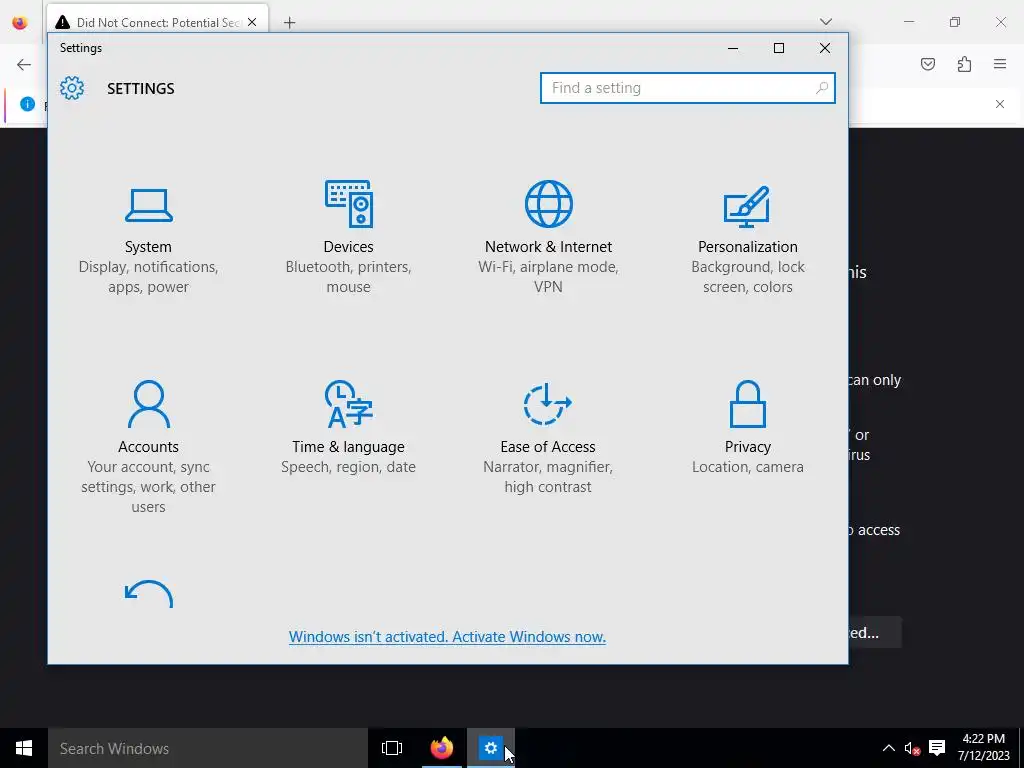Click 'Wi-Fi, airplane mode, VPN' description
This screenshot has width=1024, height=768.
click(x=549, y=277)
